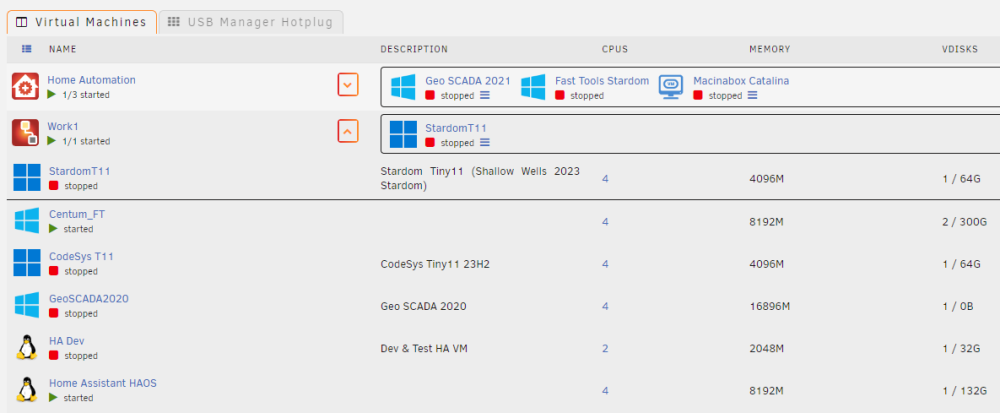
Task: Click the Centum_FT Windows icon
Action: click(27, 221)
